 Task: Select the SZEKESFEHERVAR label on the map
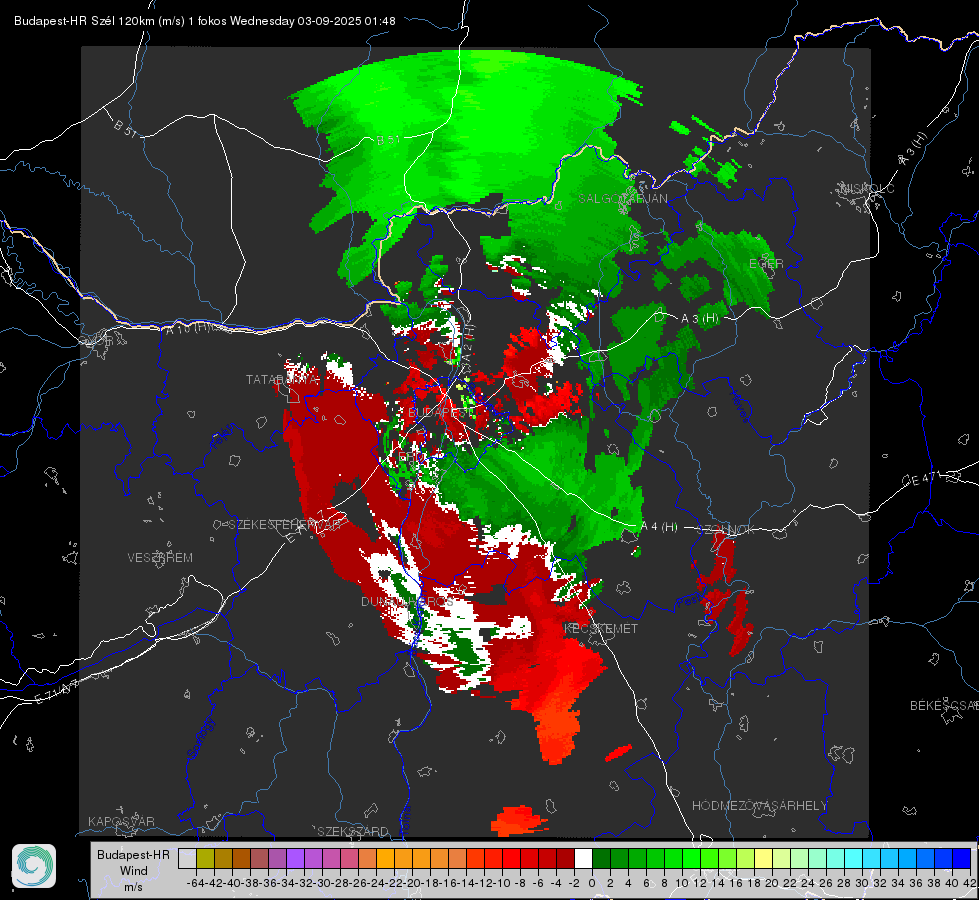[x=284, y=525]
